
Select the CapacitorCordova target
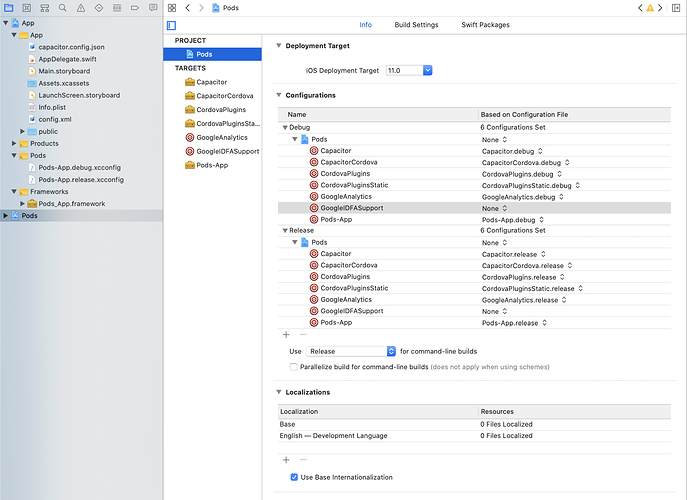coord(219,96)
